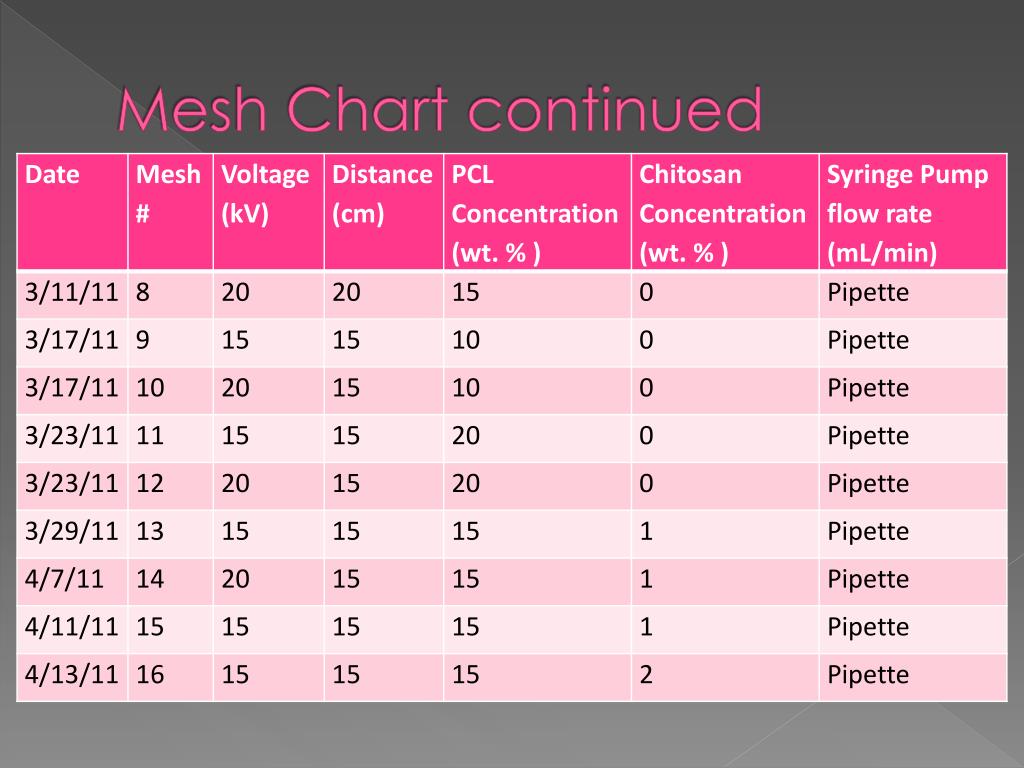Click Syringe Pump flow rate header
The image size is (1024, 768).
click(913, 212)
